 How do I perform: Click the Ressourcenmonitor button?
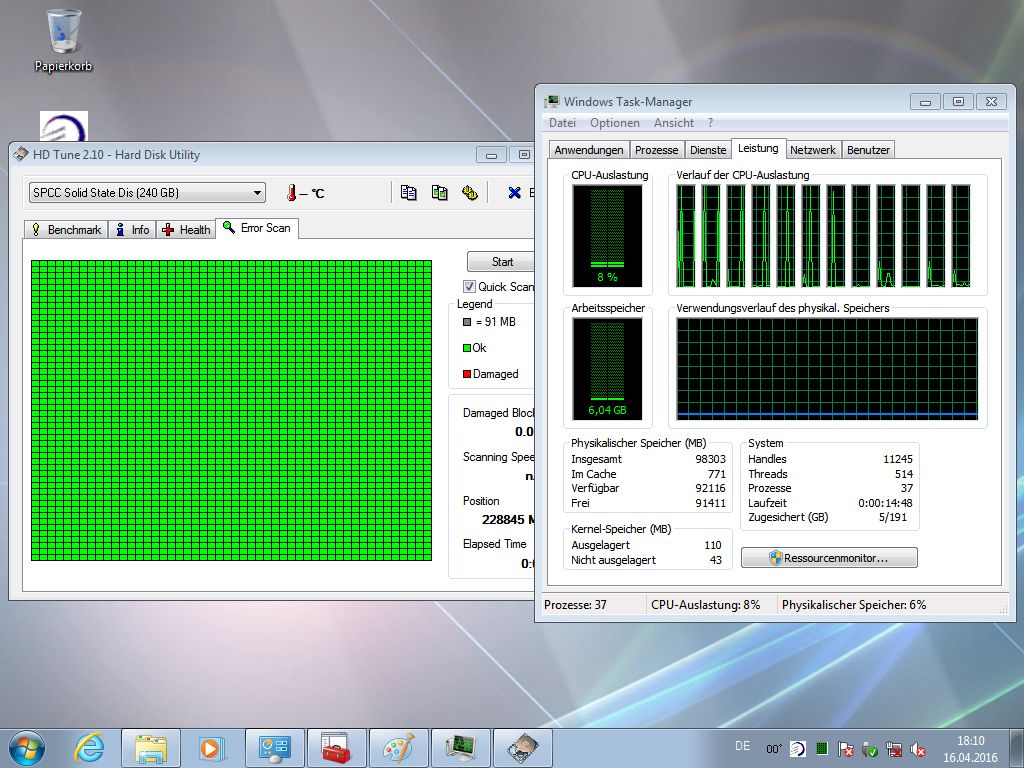click(x=829, y=558)
